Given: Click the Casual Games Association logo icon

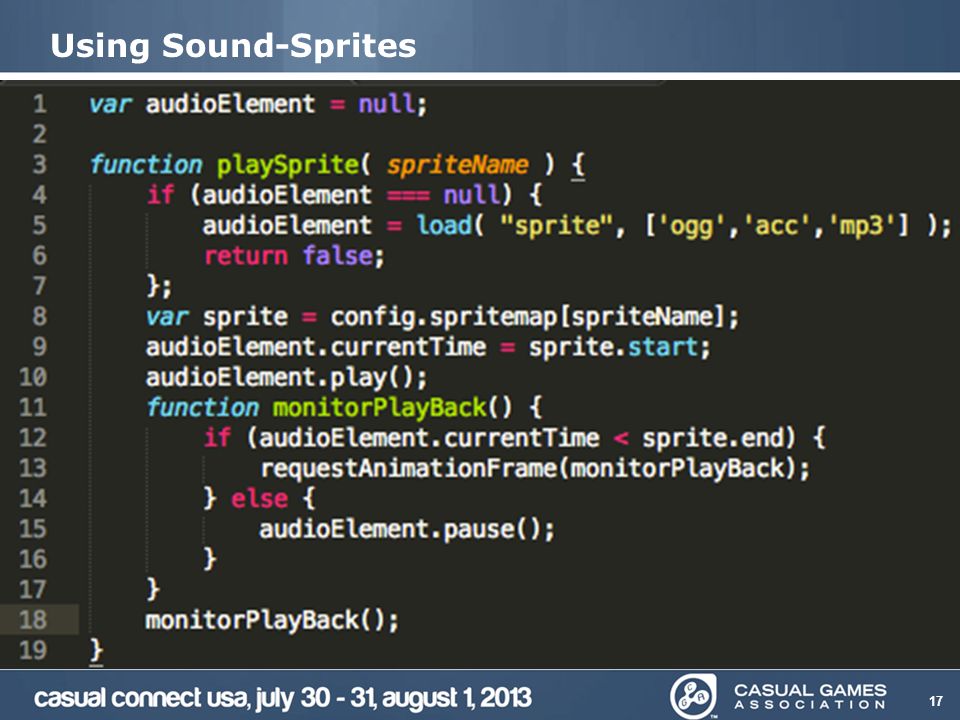Looking at the screenshot, I should (694, 697).
